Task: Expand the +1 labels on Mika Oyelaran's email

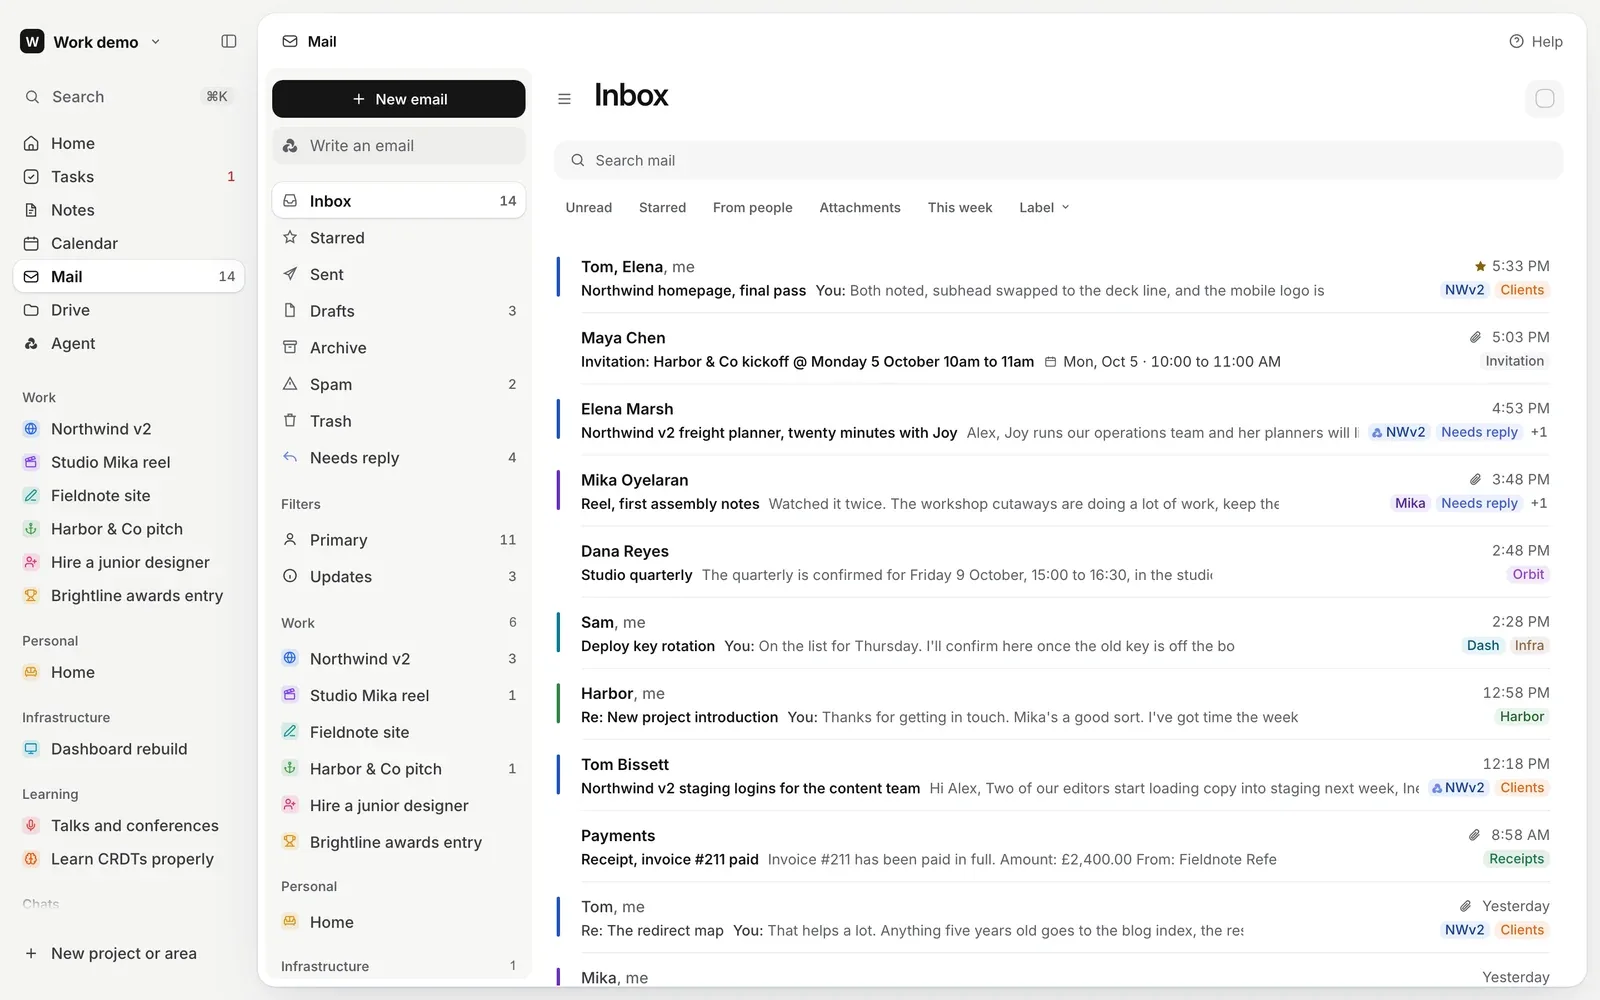Action: pos(1539,504)
